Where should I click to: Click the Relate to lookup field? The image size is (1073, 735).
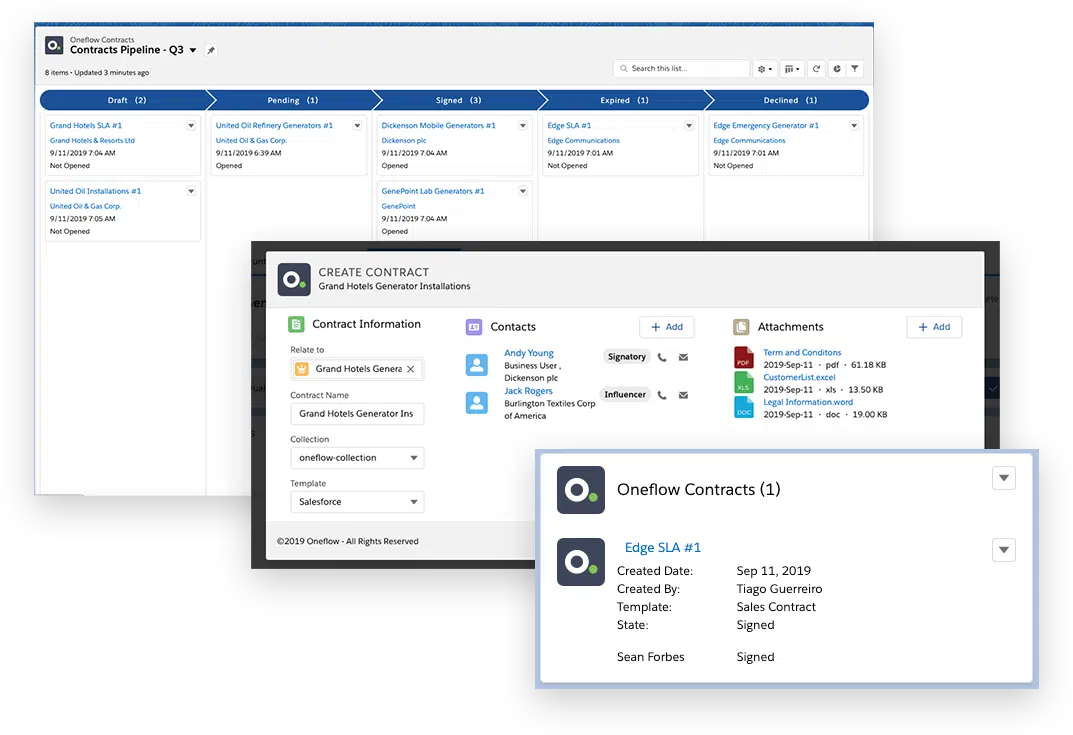pyautogui.click(x=357, y=369)
